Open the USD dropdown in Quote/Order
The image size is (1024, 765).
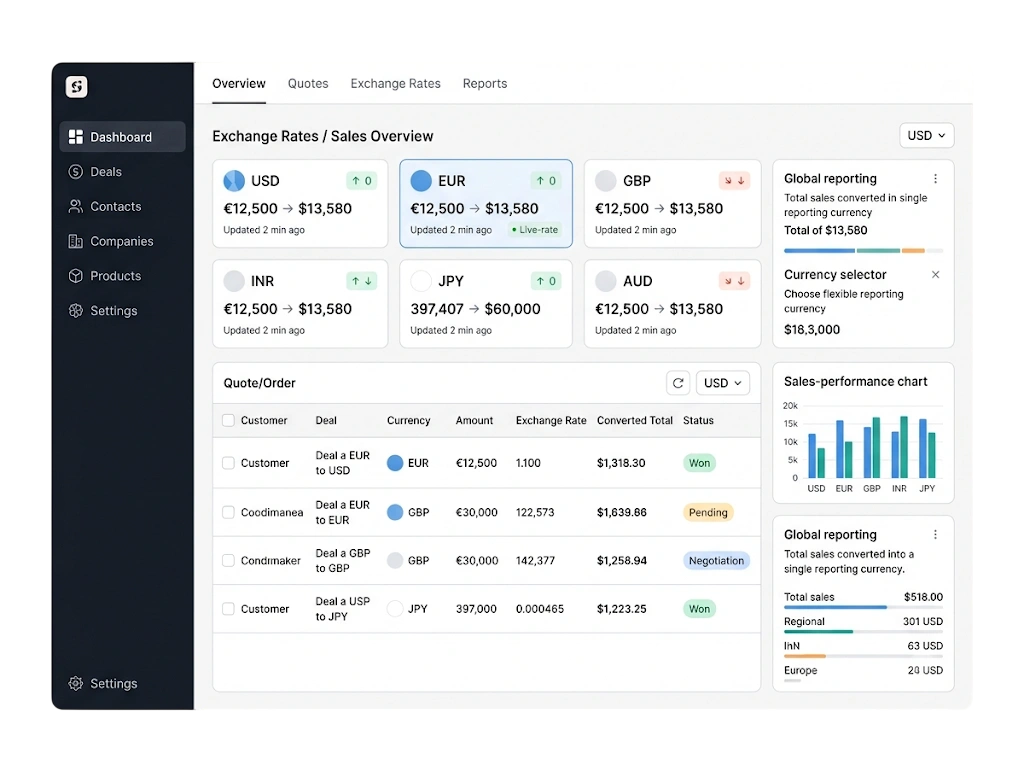coord(723,383)
